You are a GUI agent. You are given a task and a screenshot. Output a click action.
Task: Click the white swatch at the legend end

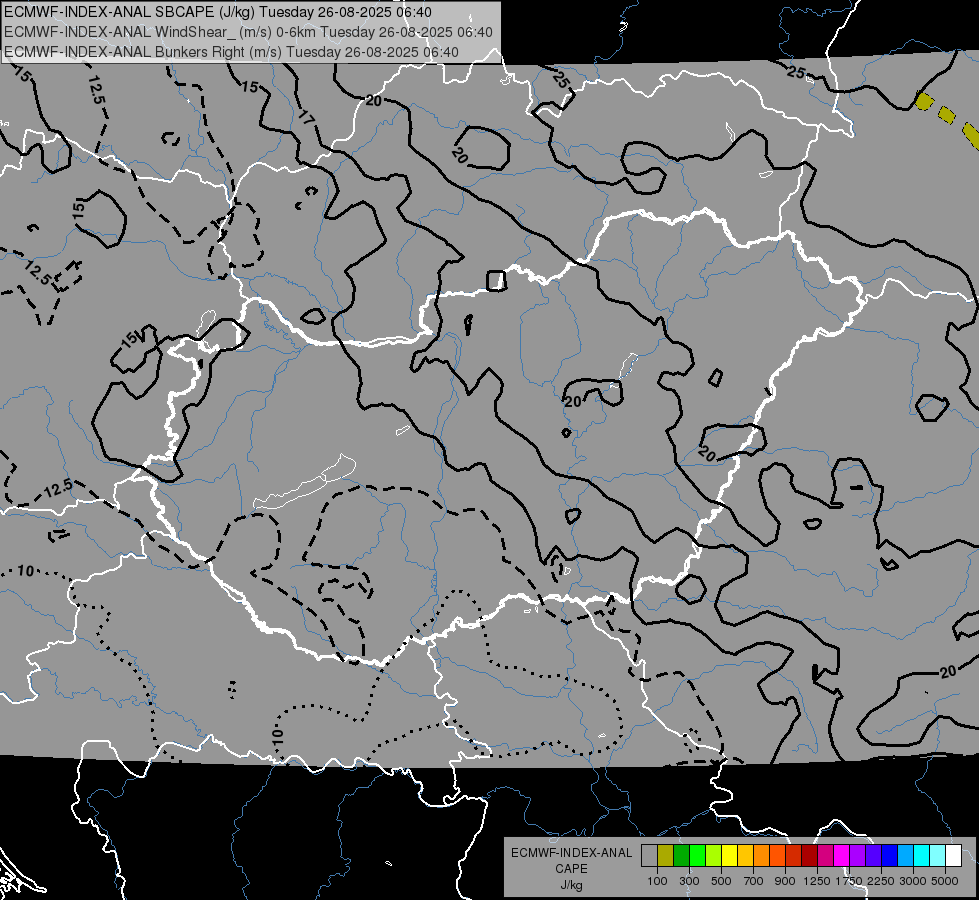tap(954, 856)
